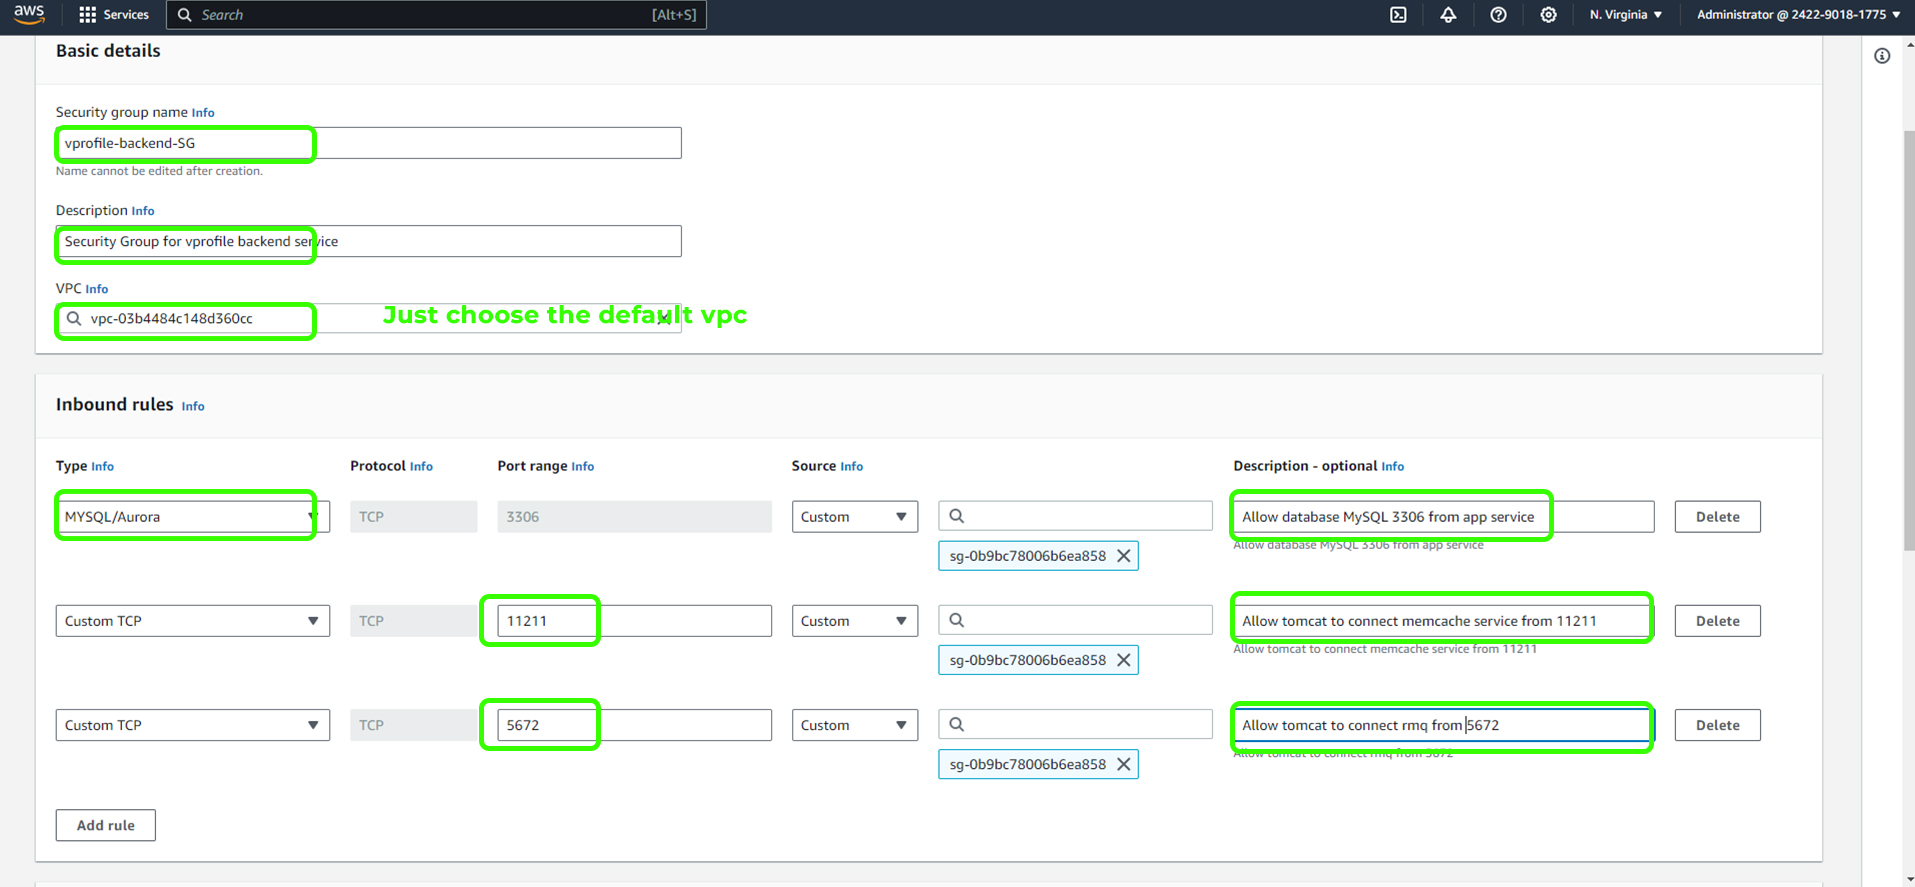Delete the memcache 11211 inbound rule
This screenshot has height=887, width=1915.
tap(1717, 621)
